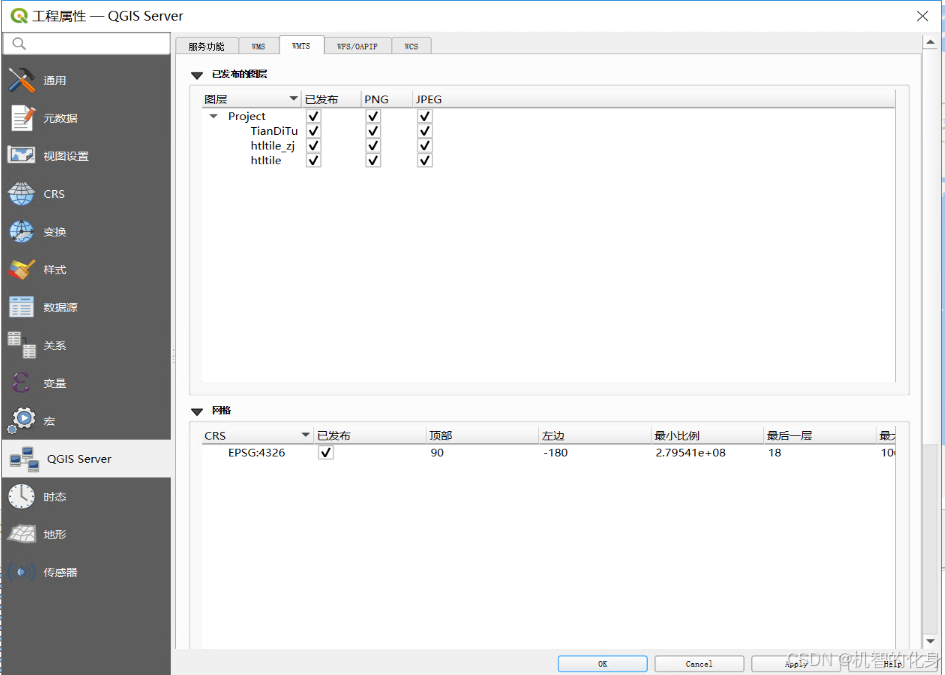Select the TianDiTu layer name
The width and height of the screenshot is (945, 675).
[274, 131]
